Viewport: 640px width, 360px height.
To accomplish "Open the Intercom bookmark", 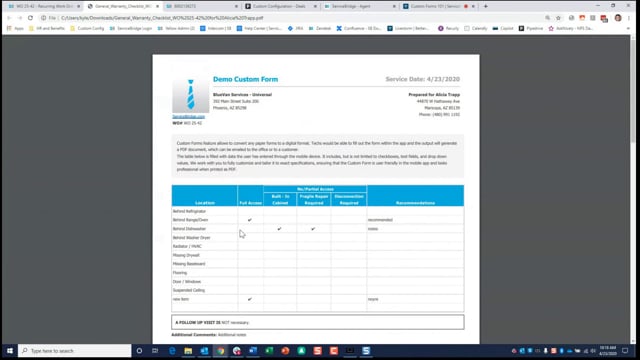I will (x=216, y=29).
